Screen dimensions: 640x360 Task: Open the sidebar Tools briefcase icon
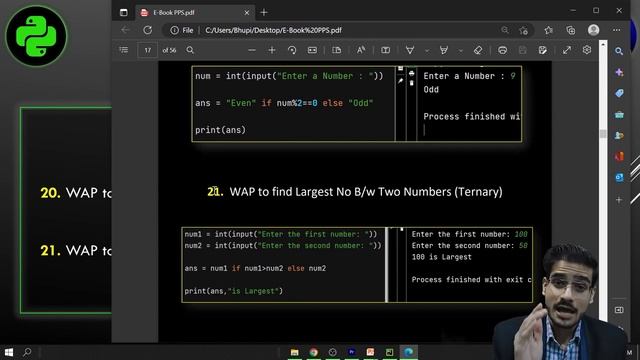point(619,115)
